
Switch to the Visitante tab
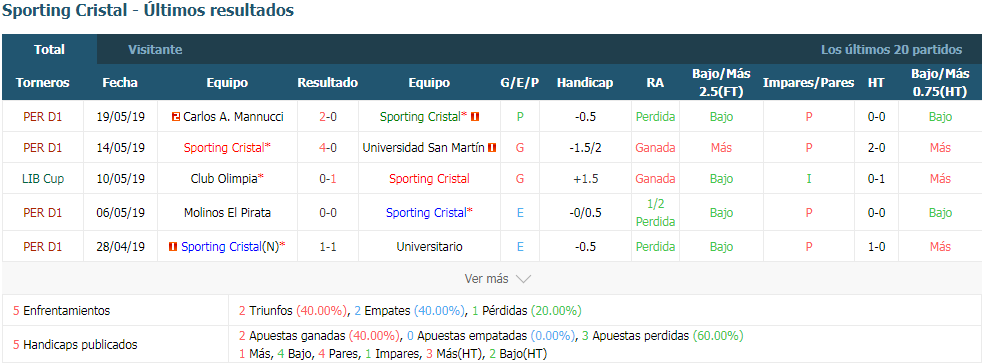(x=155, y=49)
